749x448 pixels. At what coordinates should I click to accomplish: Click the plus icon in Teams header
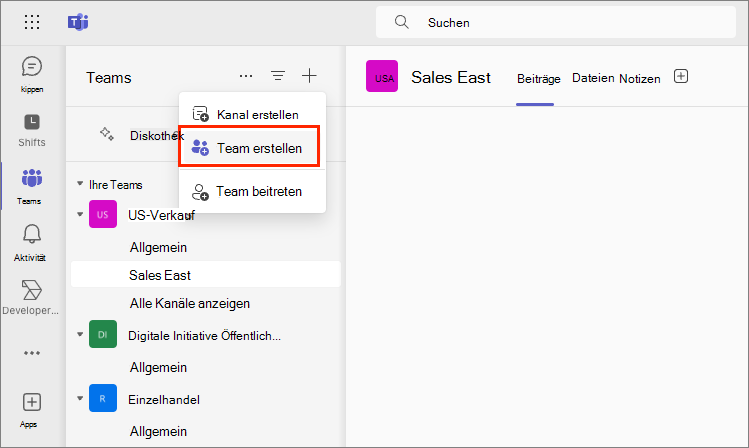point(310,75)
